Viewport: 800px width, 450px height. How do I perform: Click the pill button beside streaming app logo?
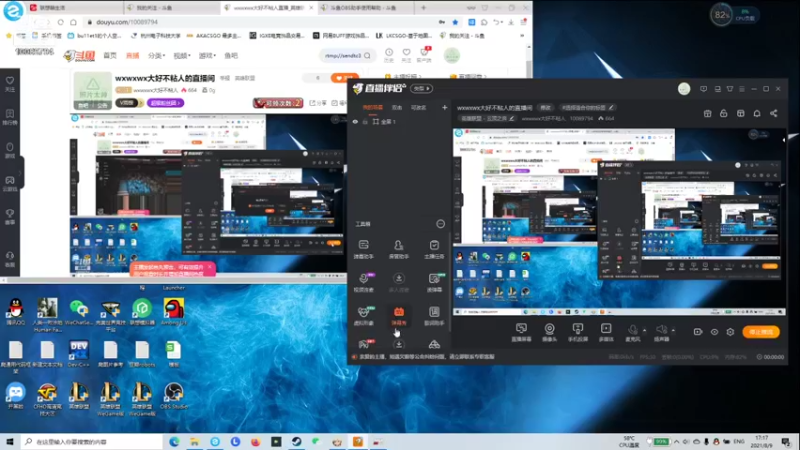pos(421,88)
